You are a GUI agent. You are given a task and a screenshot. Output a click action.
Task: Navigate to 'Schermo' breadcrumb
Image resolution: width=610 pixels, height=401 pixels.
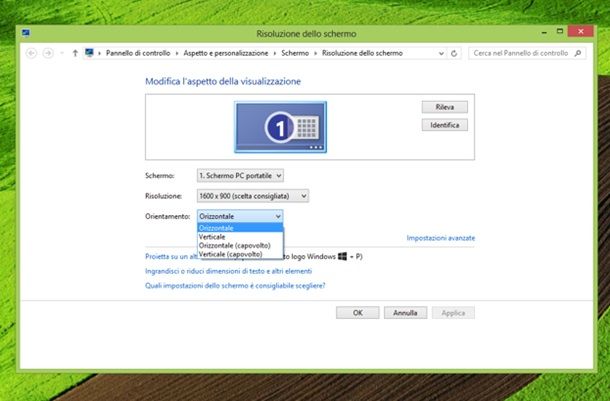click(x=295, y=53)
